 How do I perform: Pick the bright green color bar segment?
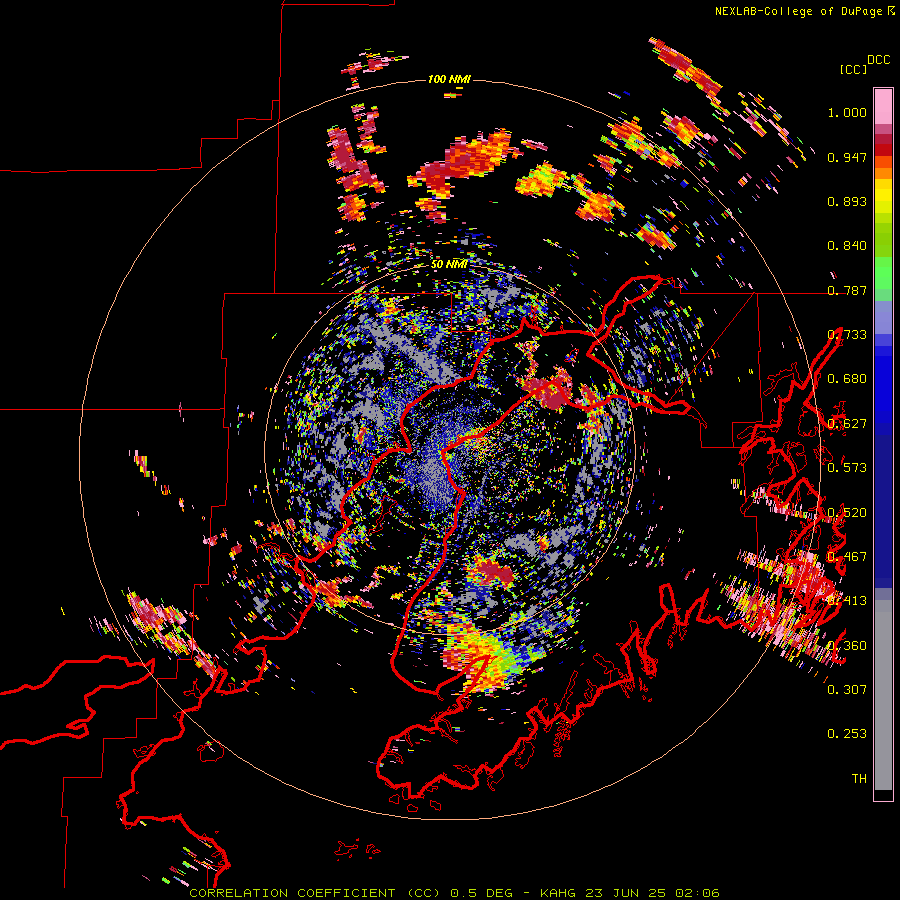883,273
